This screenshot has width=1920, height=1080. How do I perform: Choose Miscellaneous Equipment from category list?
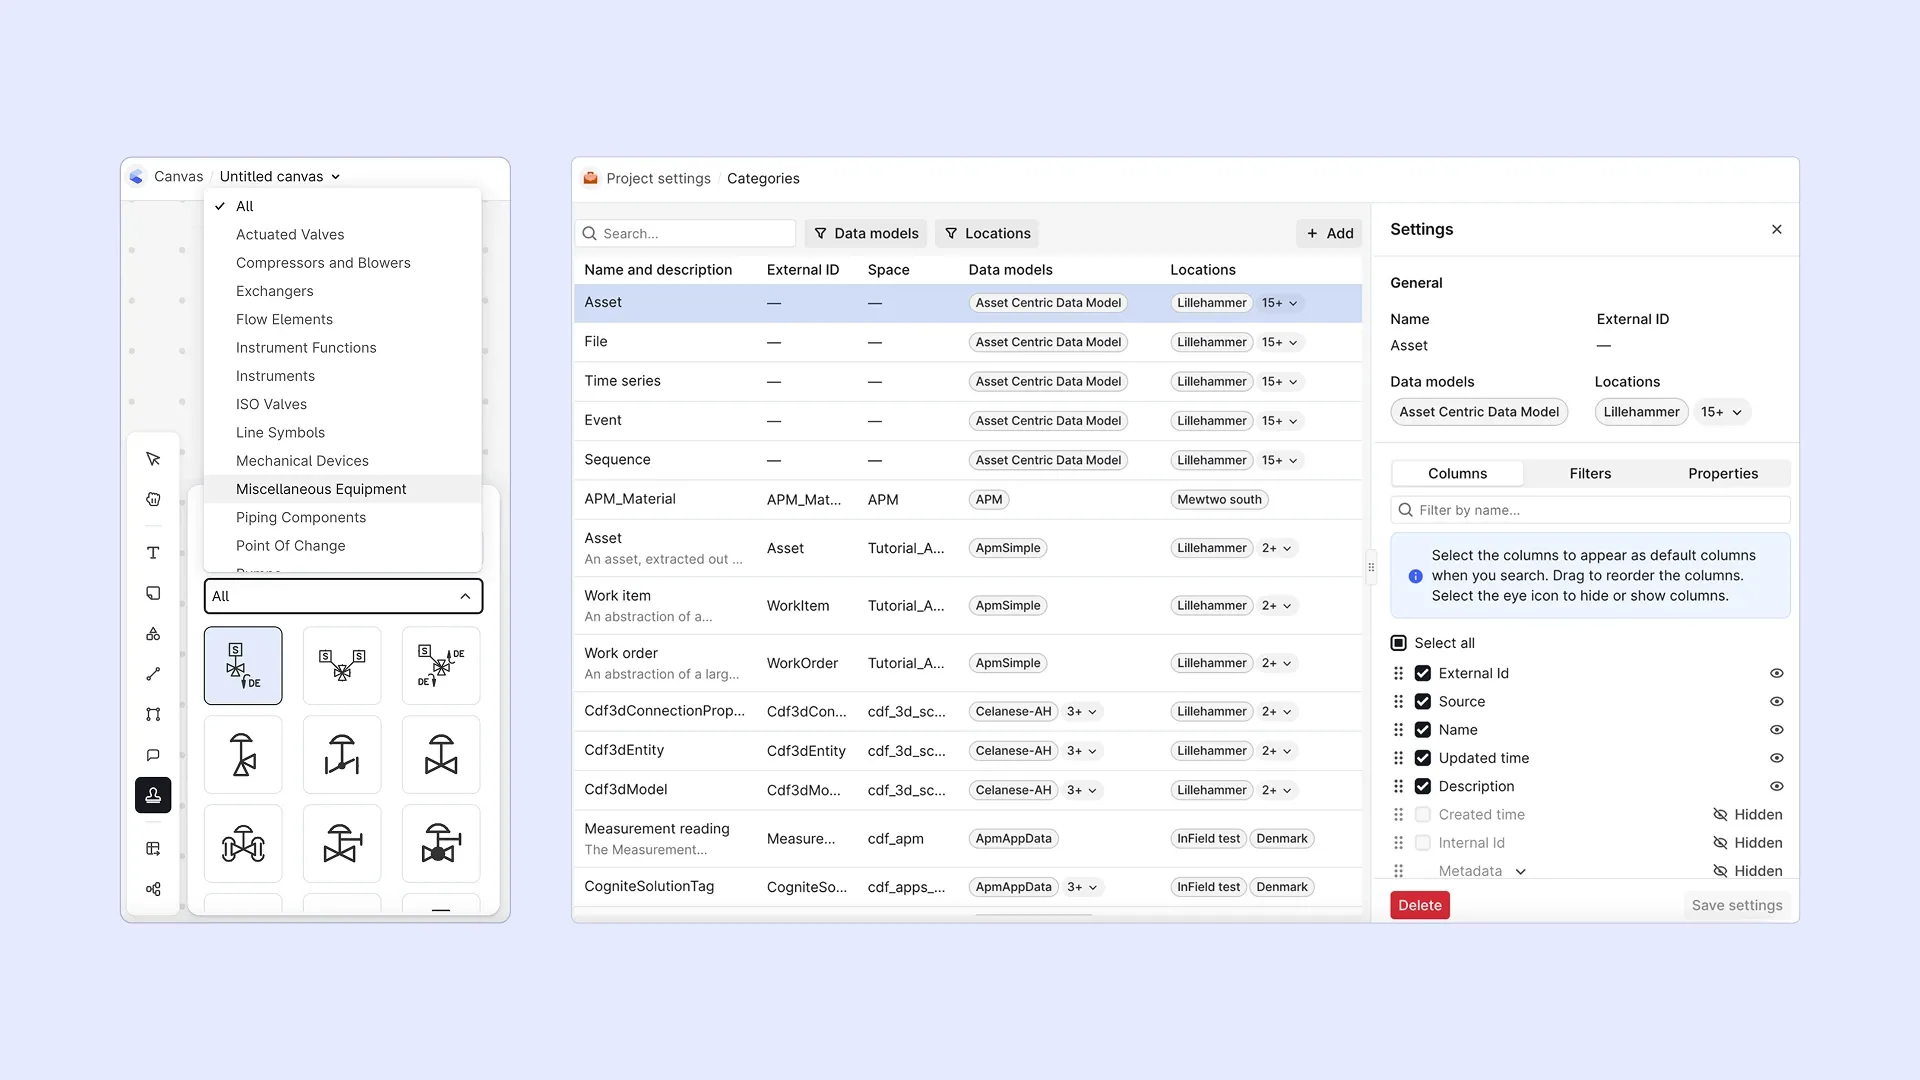(343, 489)
